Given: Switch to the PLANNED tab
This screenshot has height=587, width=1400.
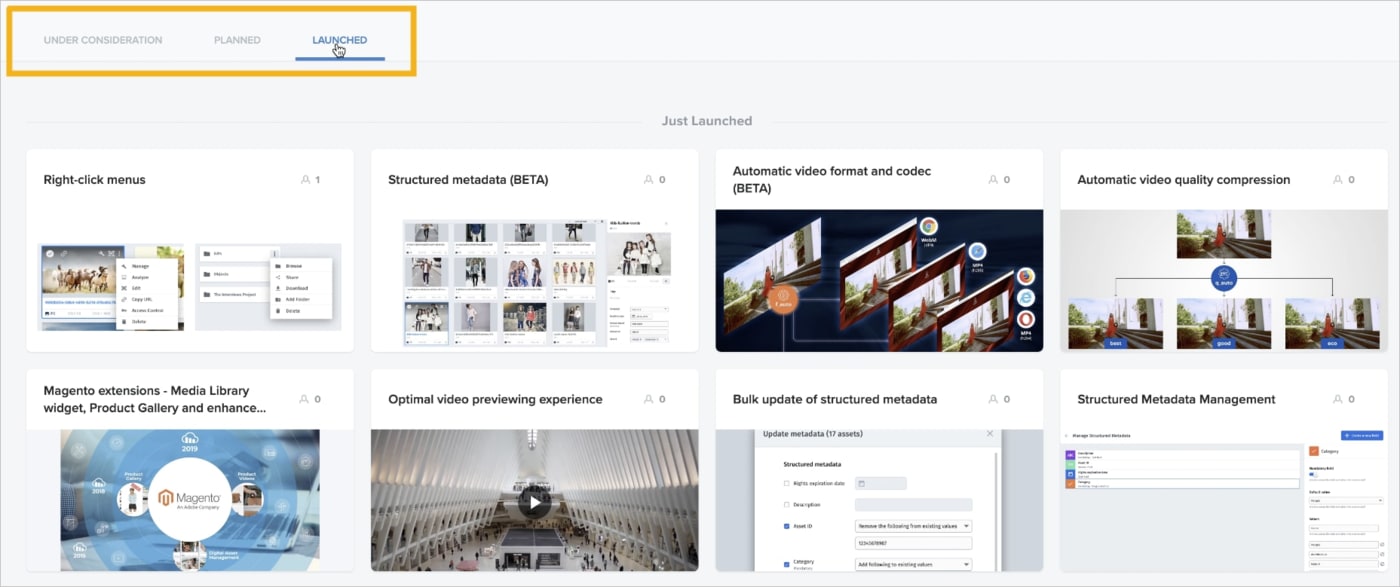Looking at the screenshot, I should 237,40.
